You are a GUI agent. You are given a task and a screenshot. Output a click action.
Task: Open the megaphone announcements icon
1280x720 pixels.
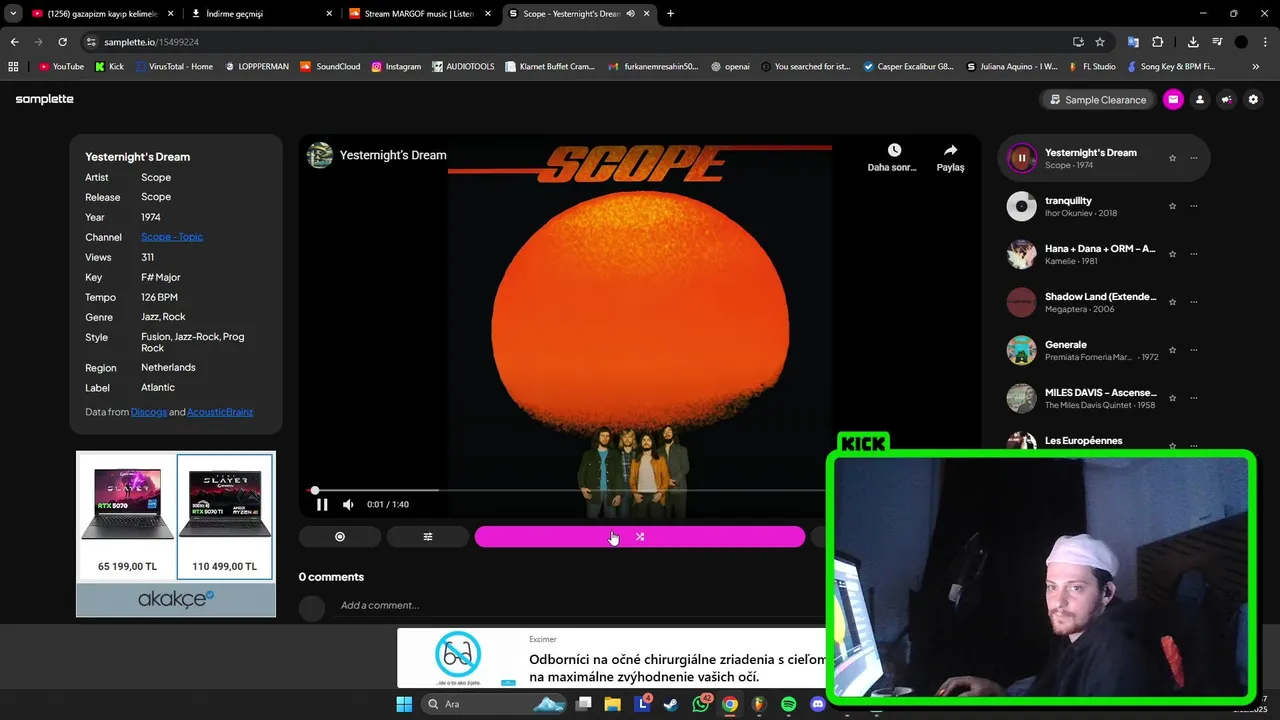point(1227,100)
